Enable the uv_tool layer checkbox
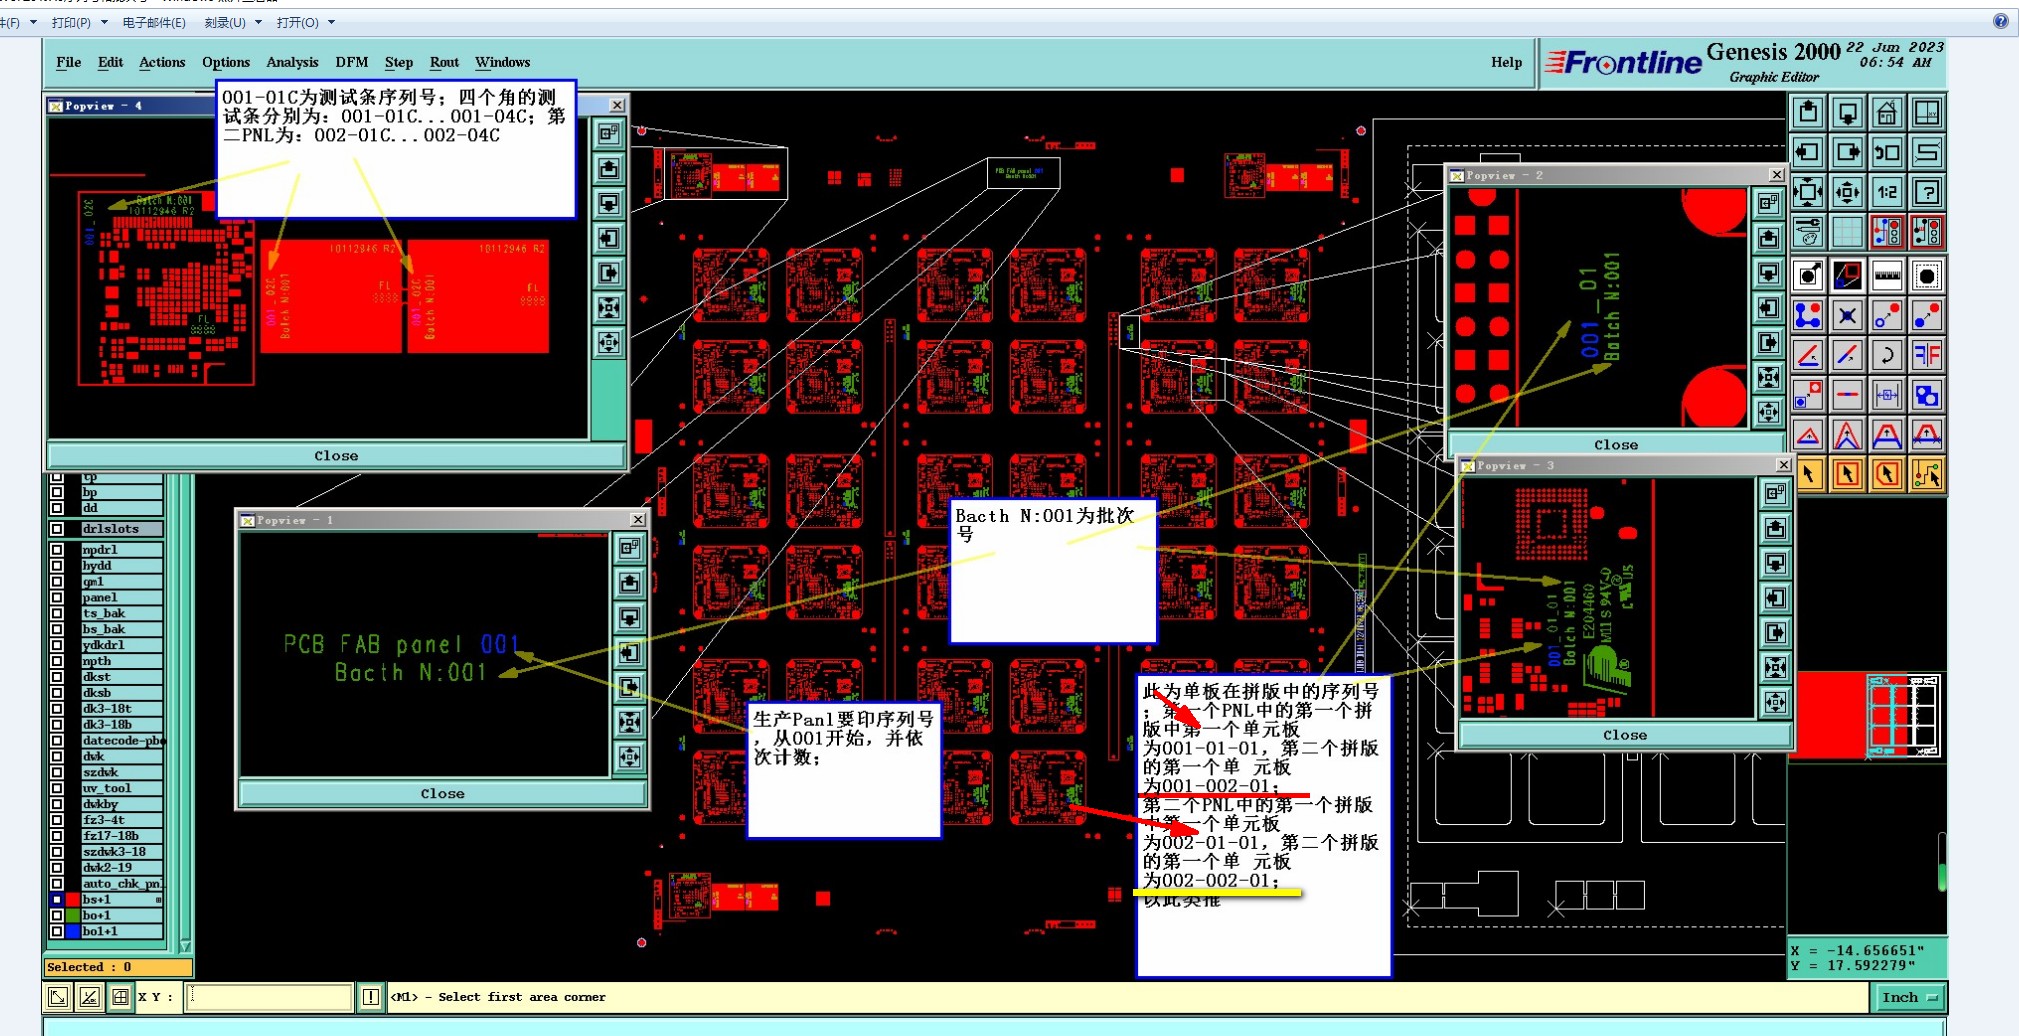This screenshot has width=2019, height=1036. (x=57, y=788)
